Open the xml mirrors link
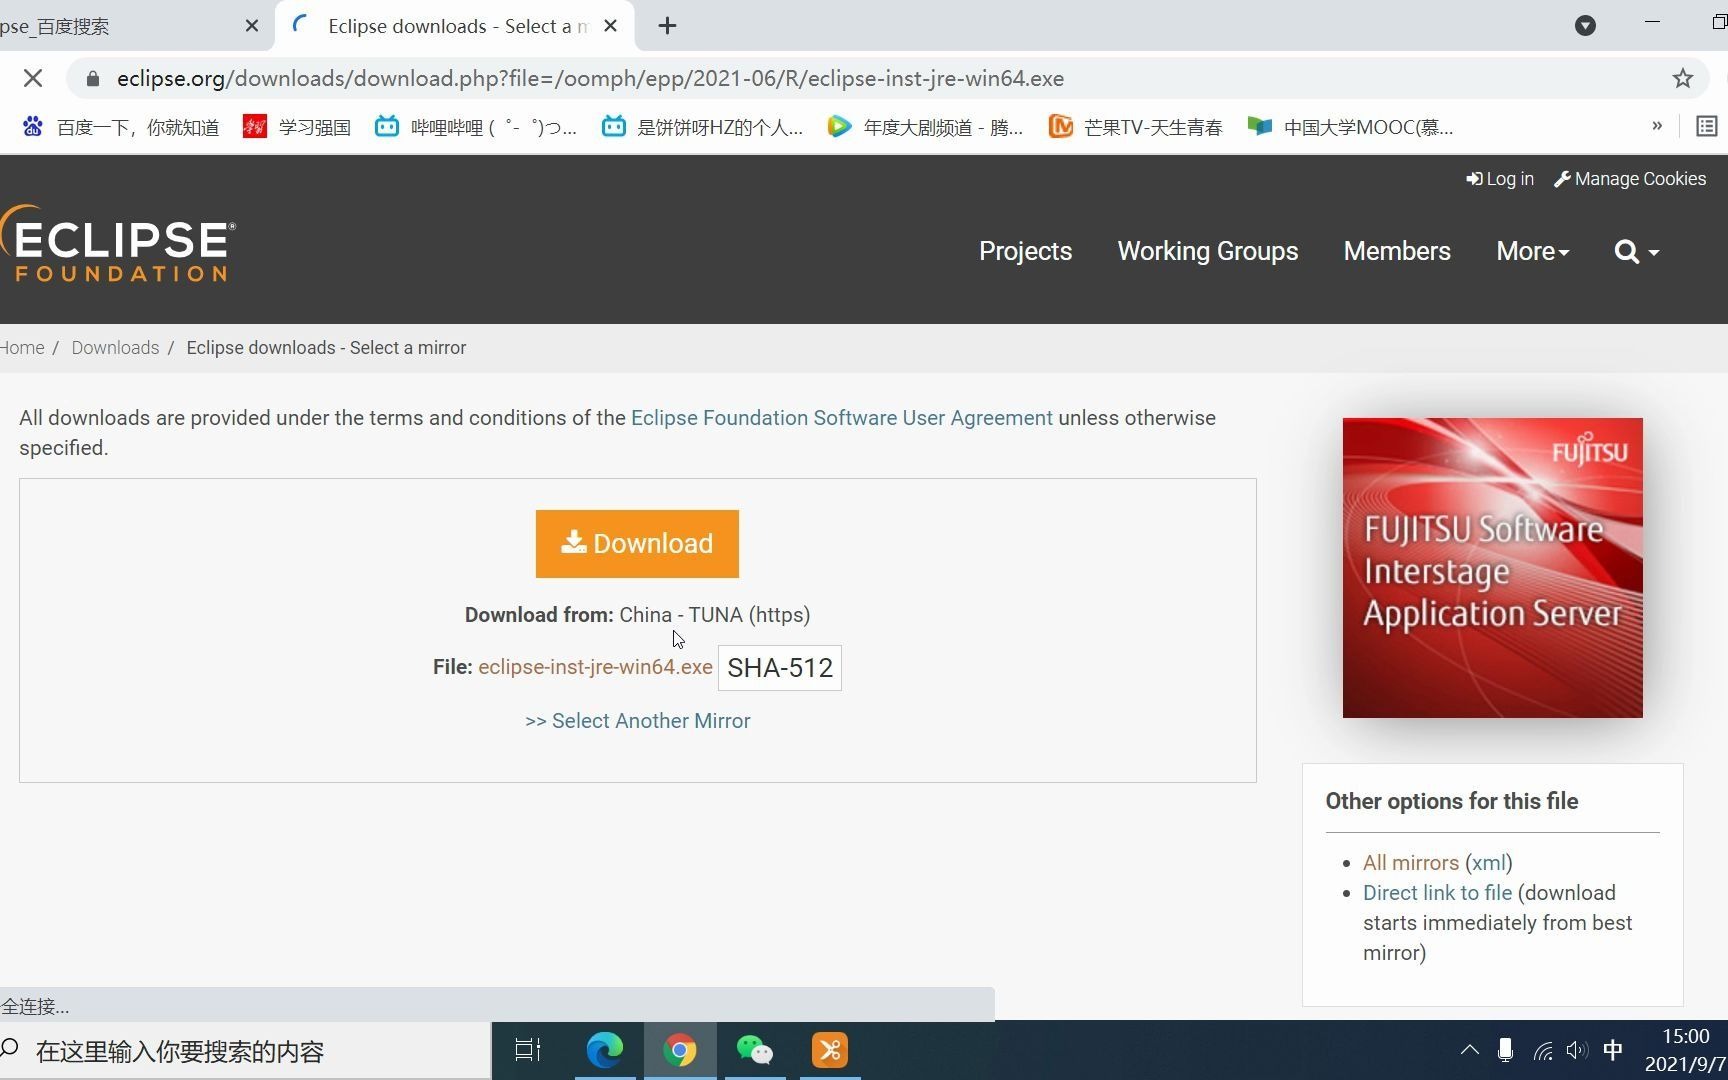Viewport: 1728px width, 1080px height. pyautogui.click(x=1489, y=863)
